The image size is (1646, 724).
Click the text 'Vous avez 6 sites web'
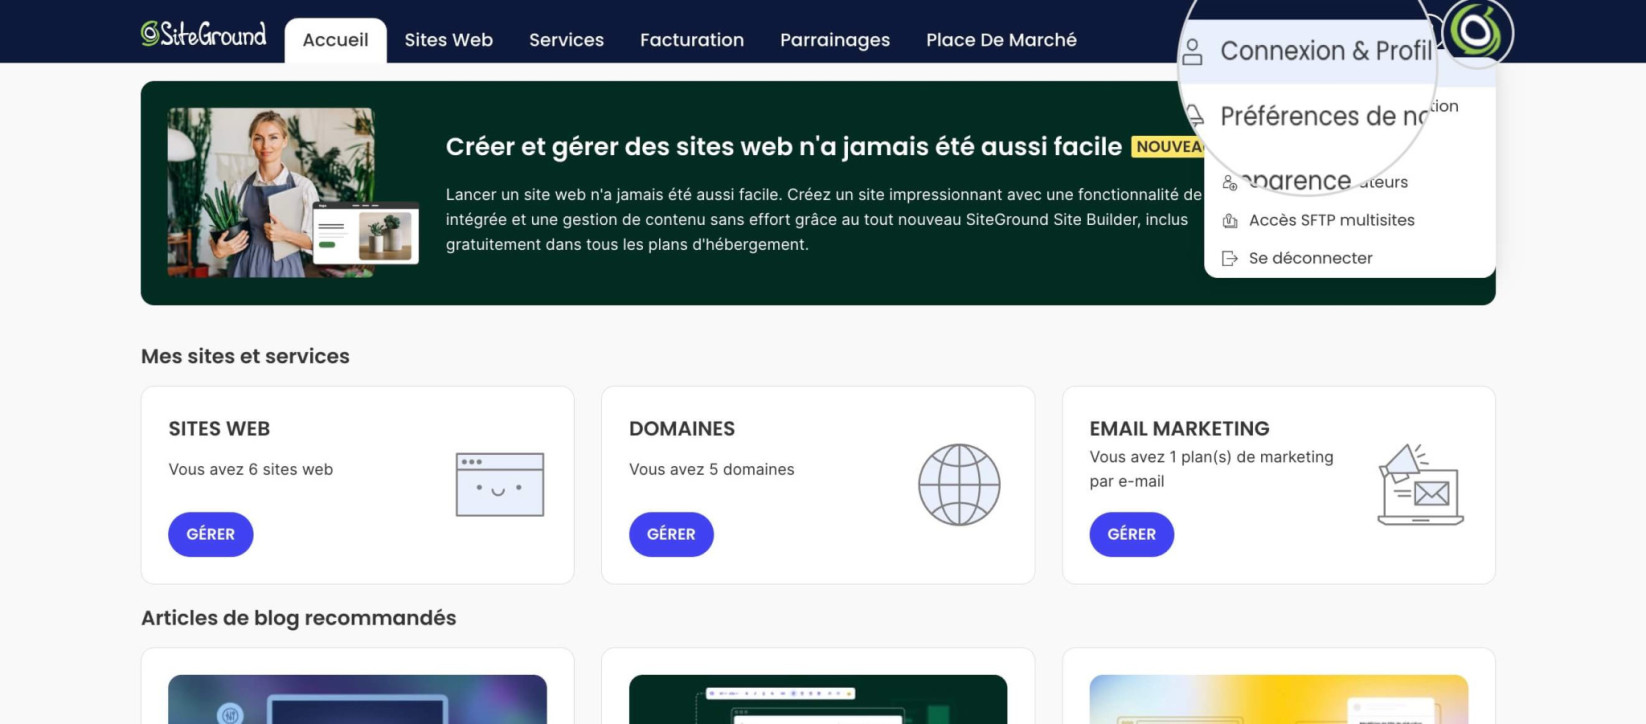pos(251,469)
